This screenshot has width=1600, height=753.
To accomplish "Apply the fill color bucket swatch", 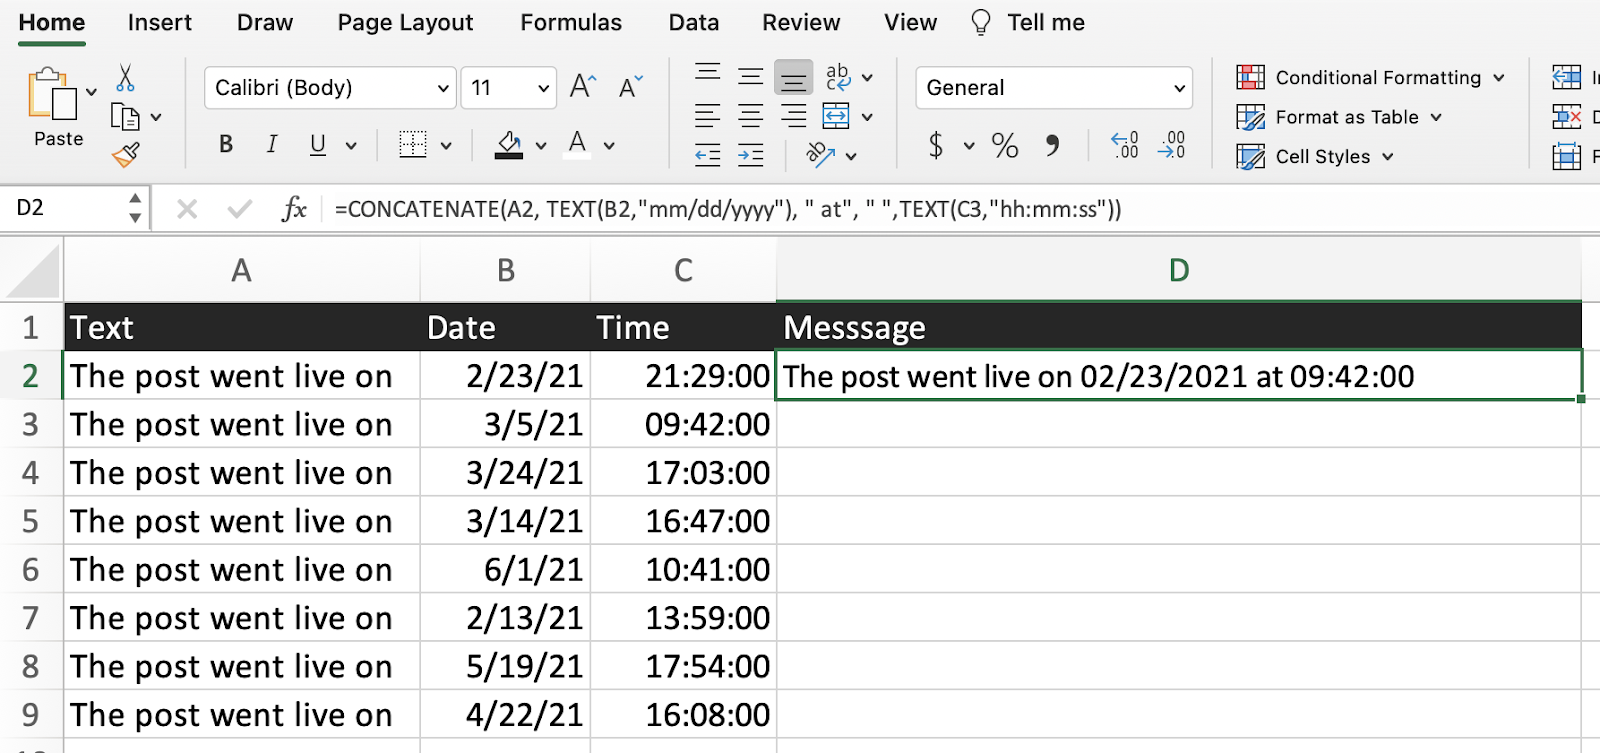I will (509, 145).
